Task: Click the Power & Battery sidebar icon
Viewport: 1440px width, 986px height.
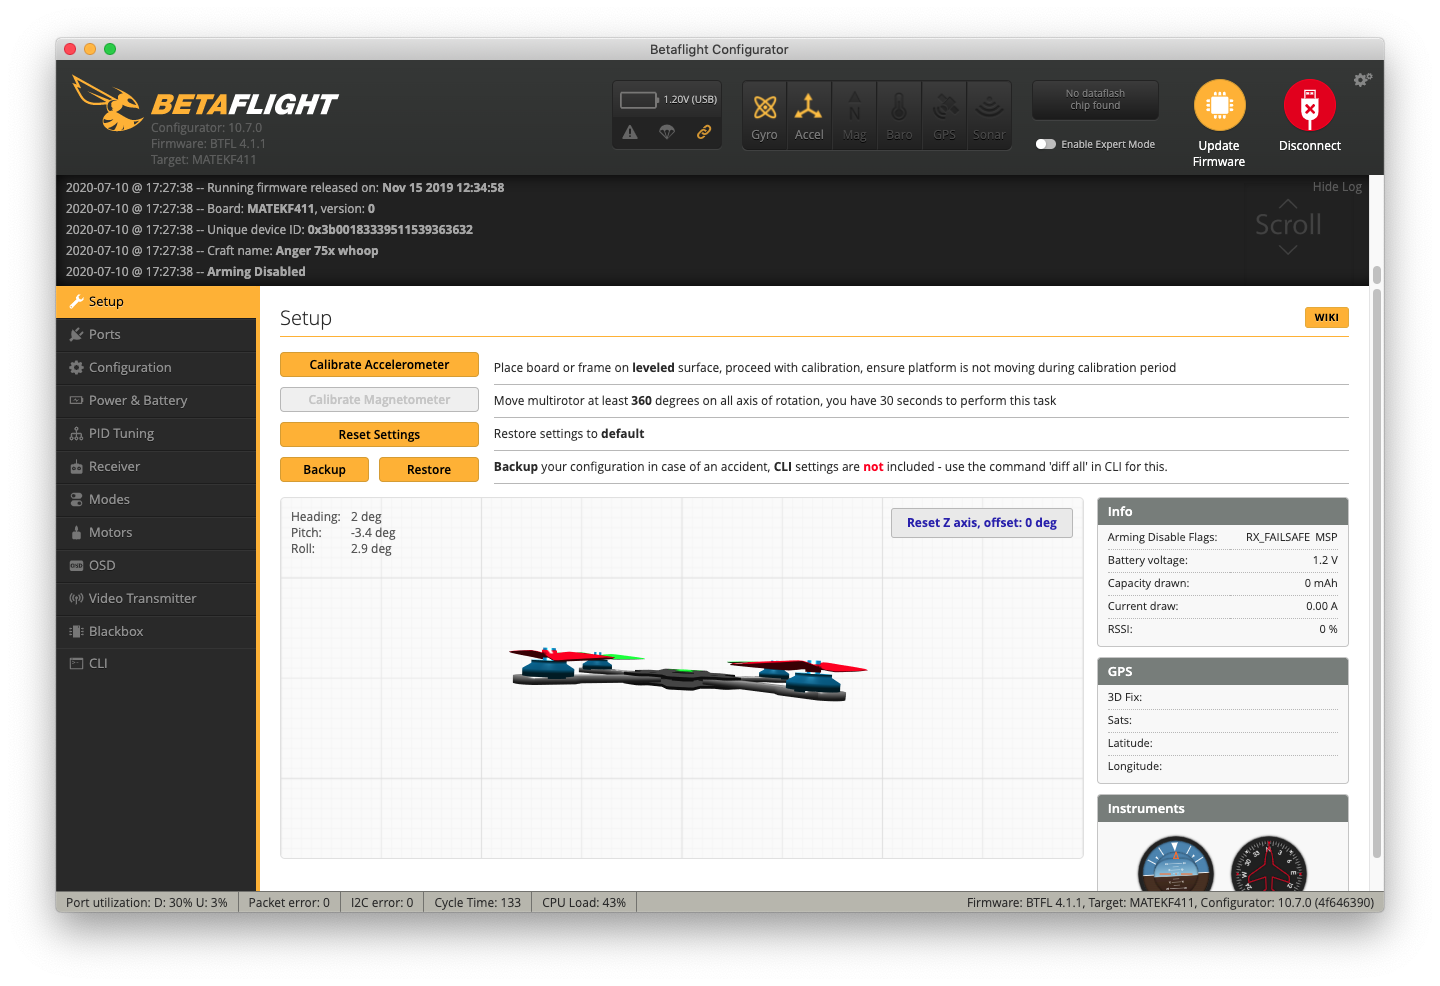Action: point(76,401)
